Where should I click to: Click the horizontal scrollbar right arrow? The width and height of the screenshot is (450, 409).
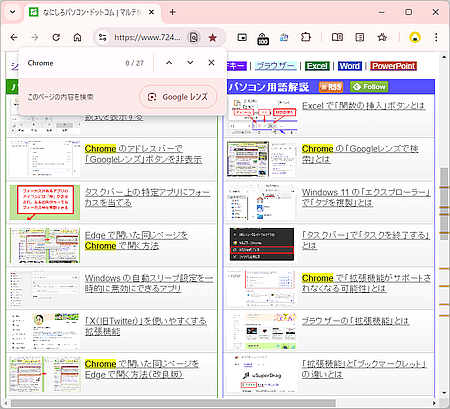point(434,403)
